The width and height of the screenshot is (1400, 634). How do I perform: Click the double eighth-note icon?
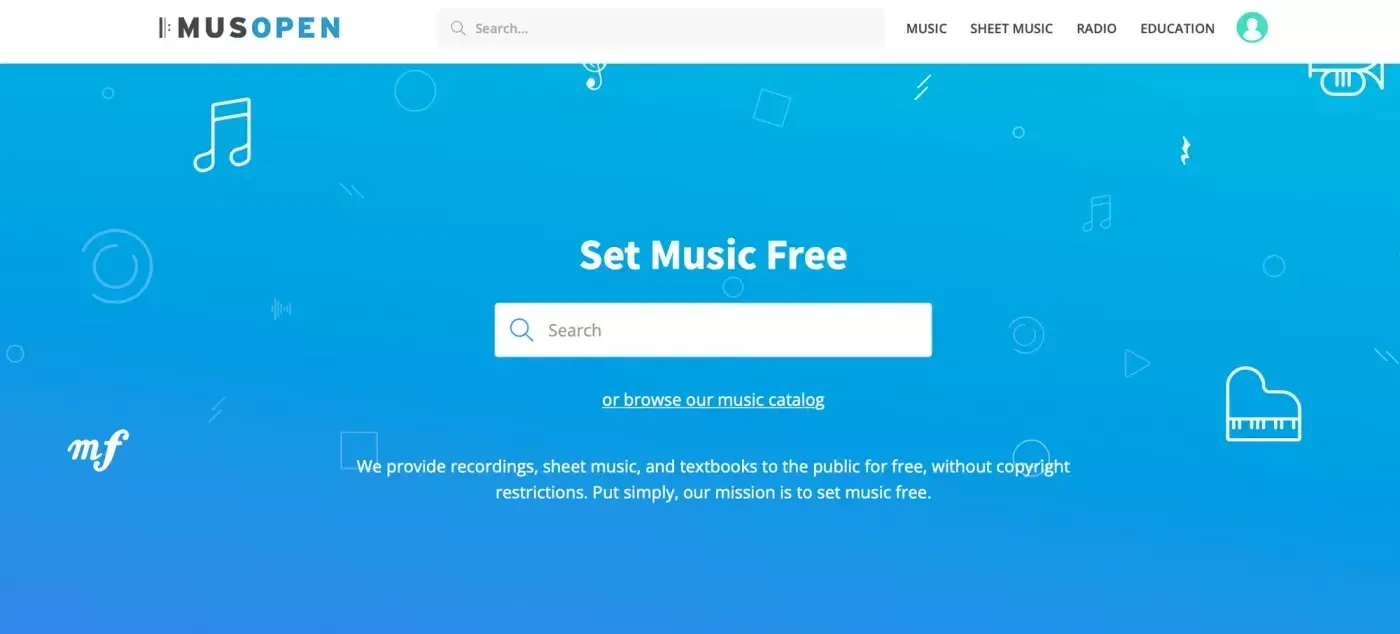[x=222, y=135]
